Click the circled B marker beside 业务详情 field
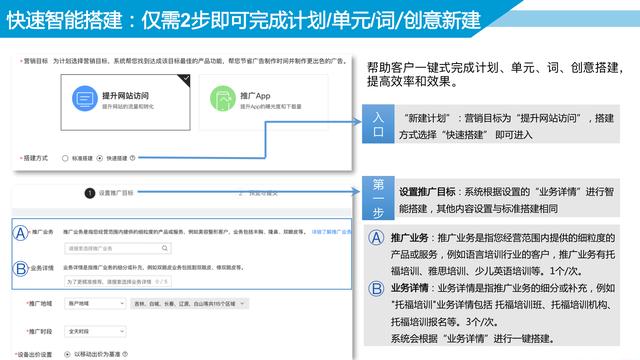This screenshot has height=360, width=640. [20, 269]
